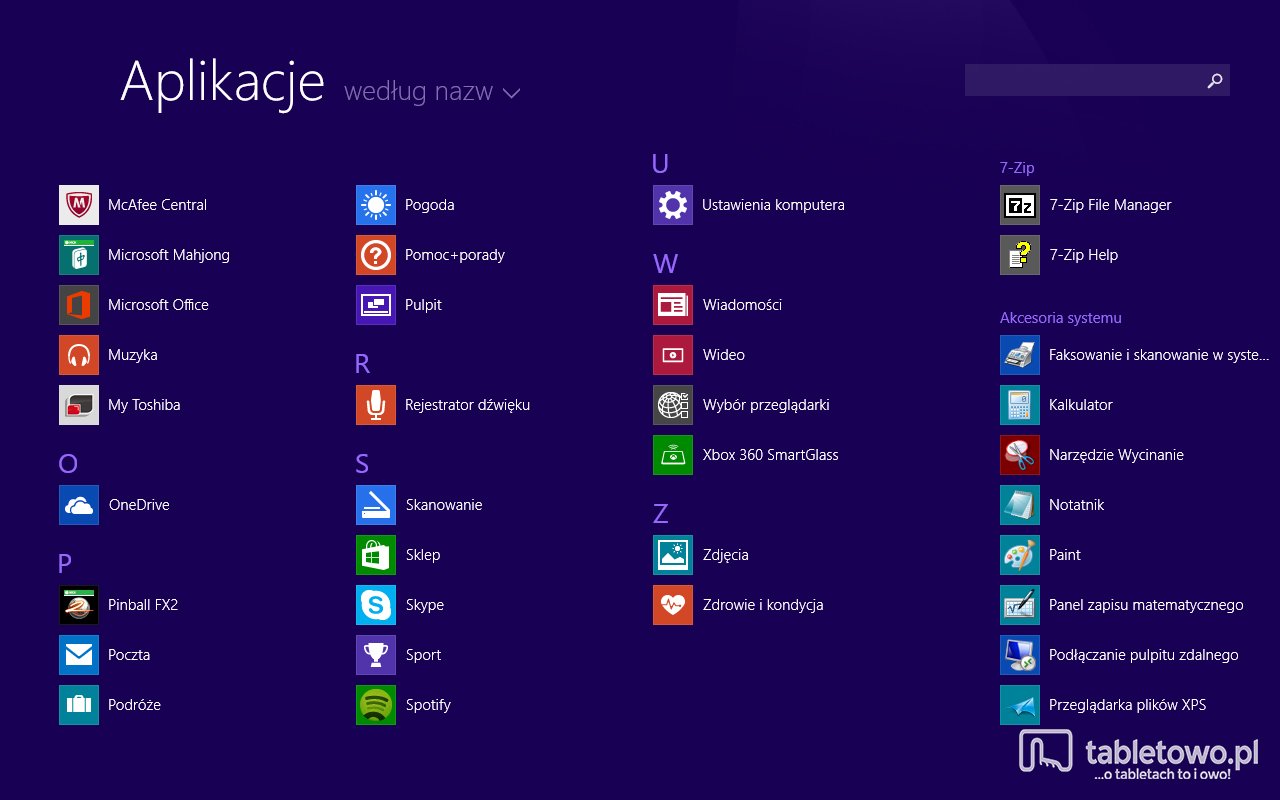This screenshot has height=800, width=1280.
Task: Open the Zdjęcia photos icon
Action: (673, 555)
